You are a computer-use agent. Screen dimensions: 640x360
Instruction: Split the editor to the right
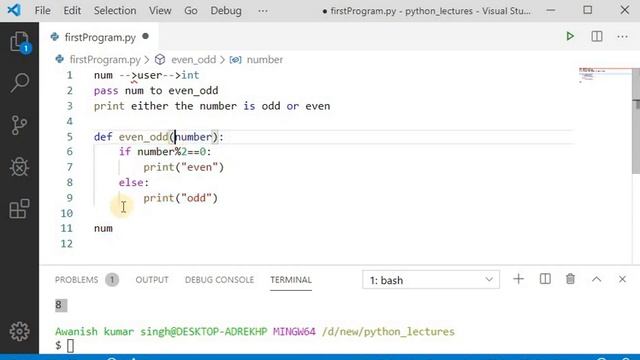(597, 37)
